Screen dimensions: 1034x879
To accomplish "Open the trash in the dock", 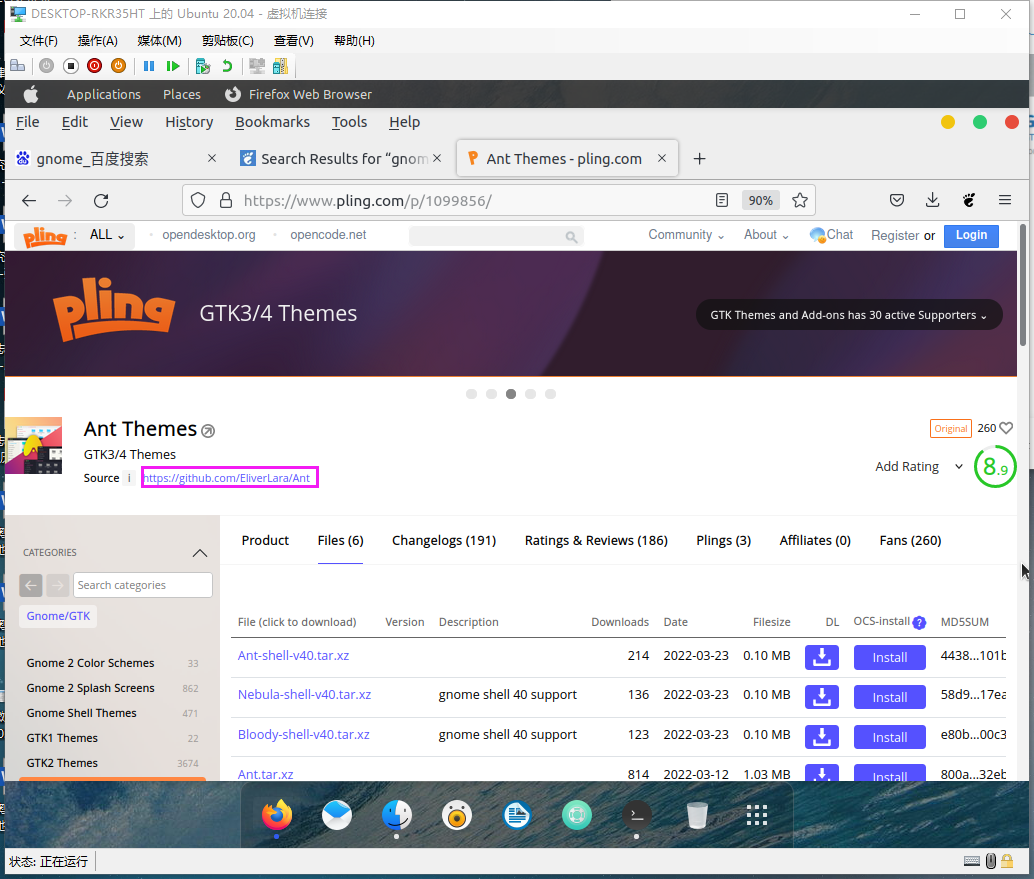I will click(697, 816).
